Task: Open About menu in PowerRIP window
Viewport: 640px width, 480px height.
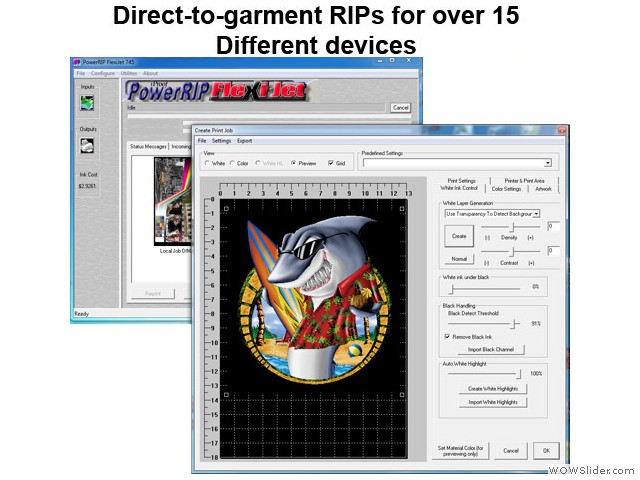Action: (x=150, y=73)
